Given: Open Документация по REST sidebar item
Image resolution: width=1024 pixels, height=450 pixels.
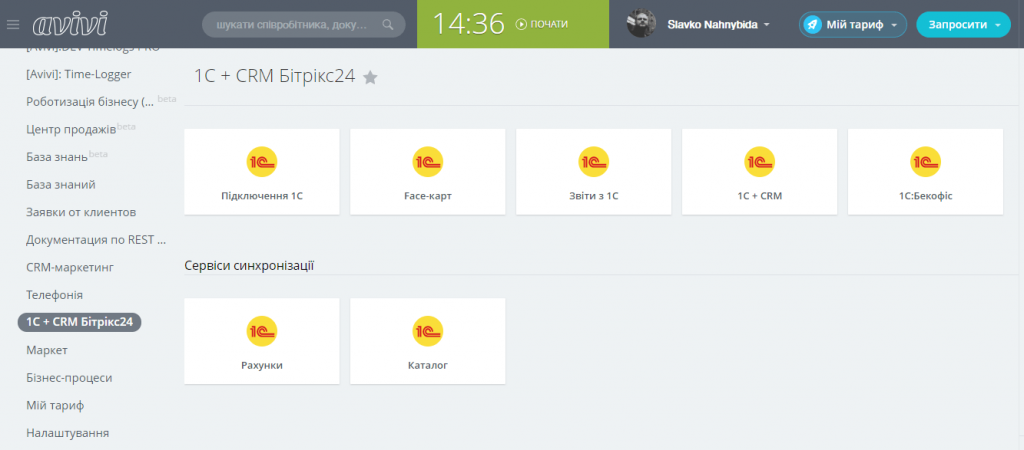Looking at the screenshot, I should (96, 240).
